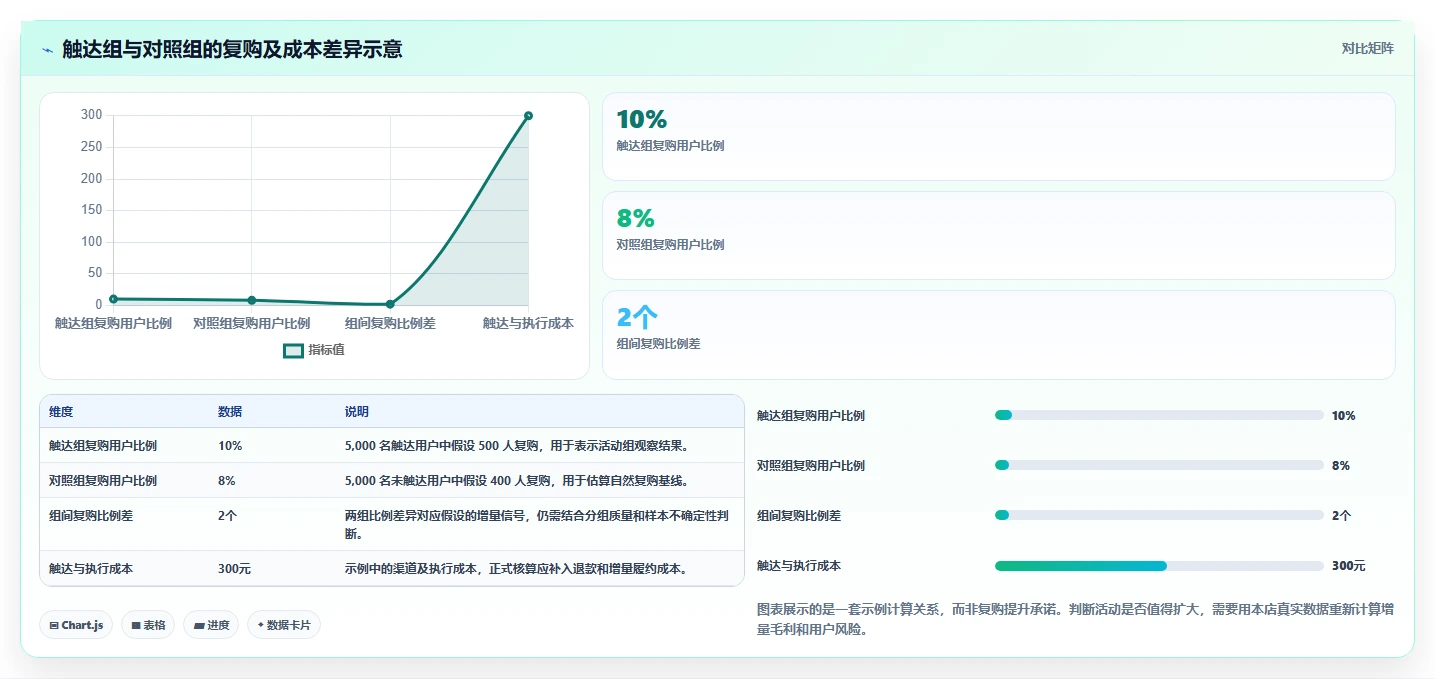Click the 说明 table column header

357,412
